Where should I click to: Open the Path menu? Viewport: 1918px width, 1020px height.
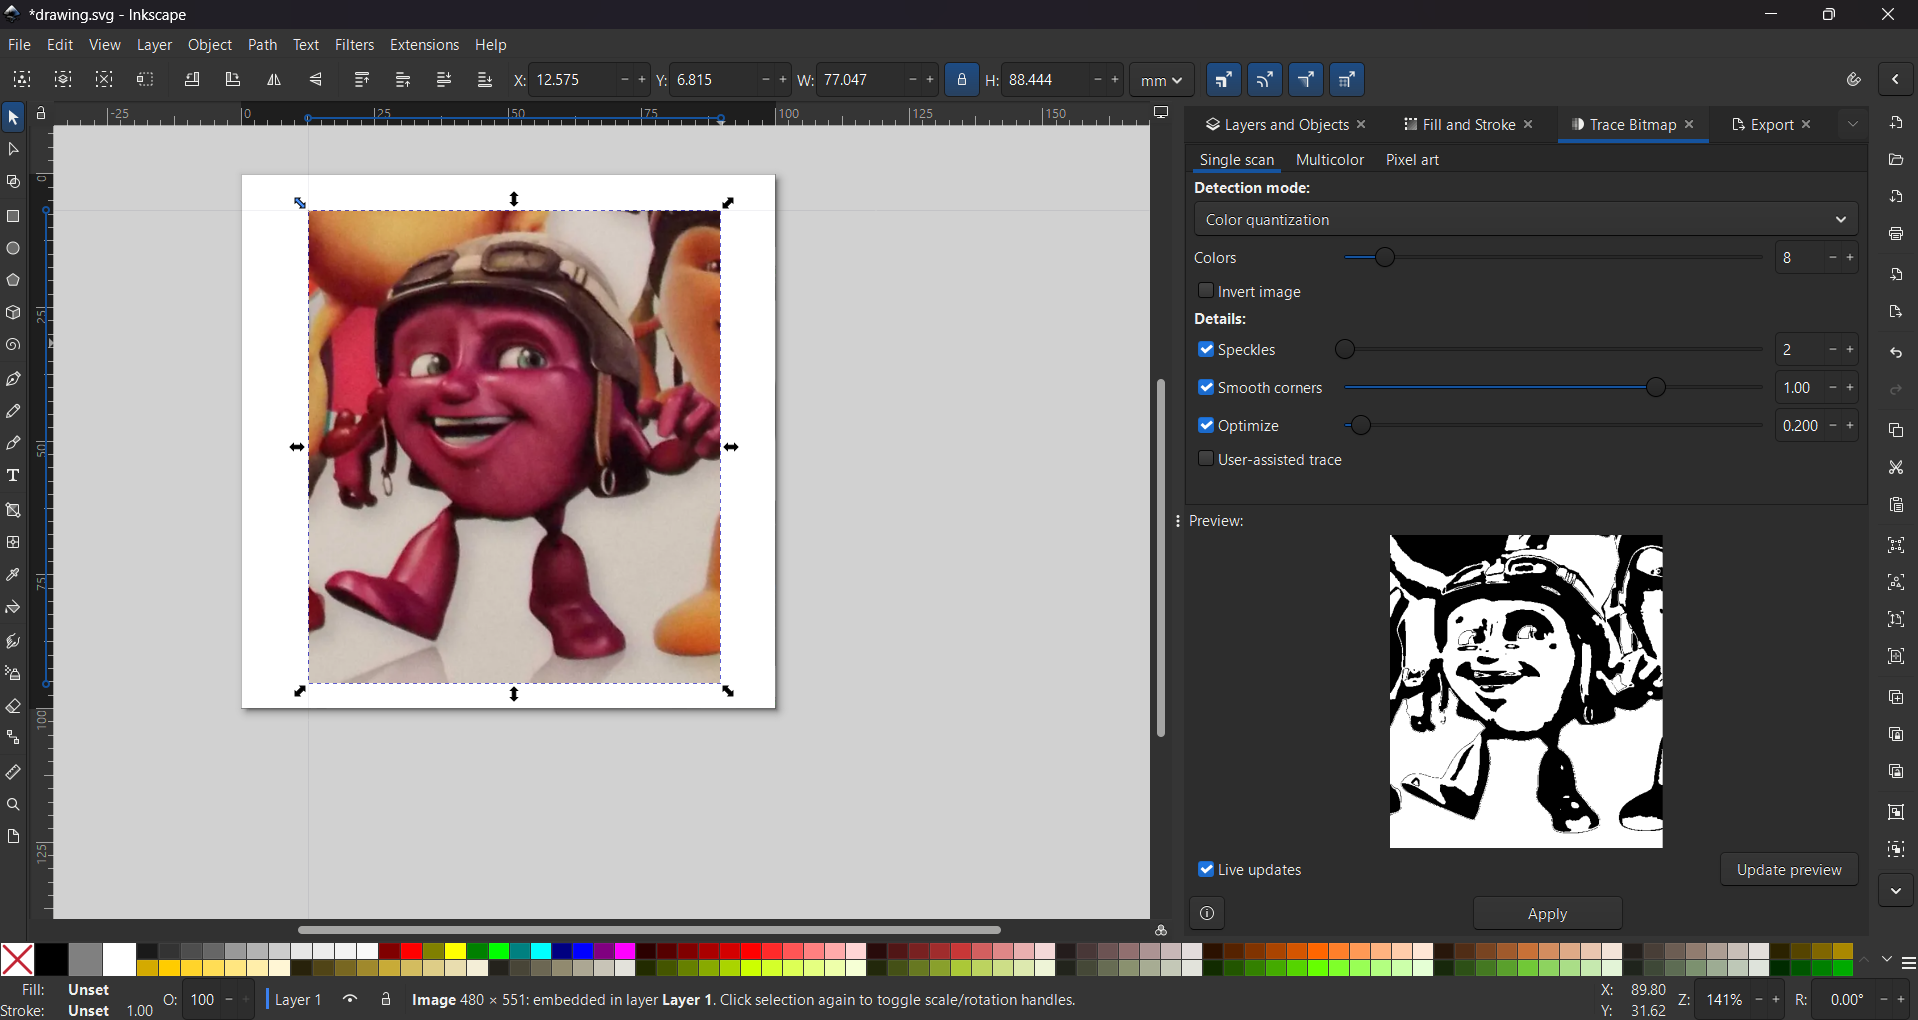pos(262,45)
